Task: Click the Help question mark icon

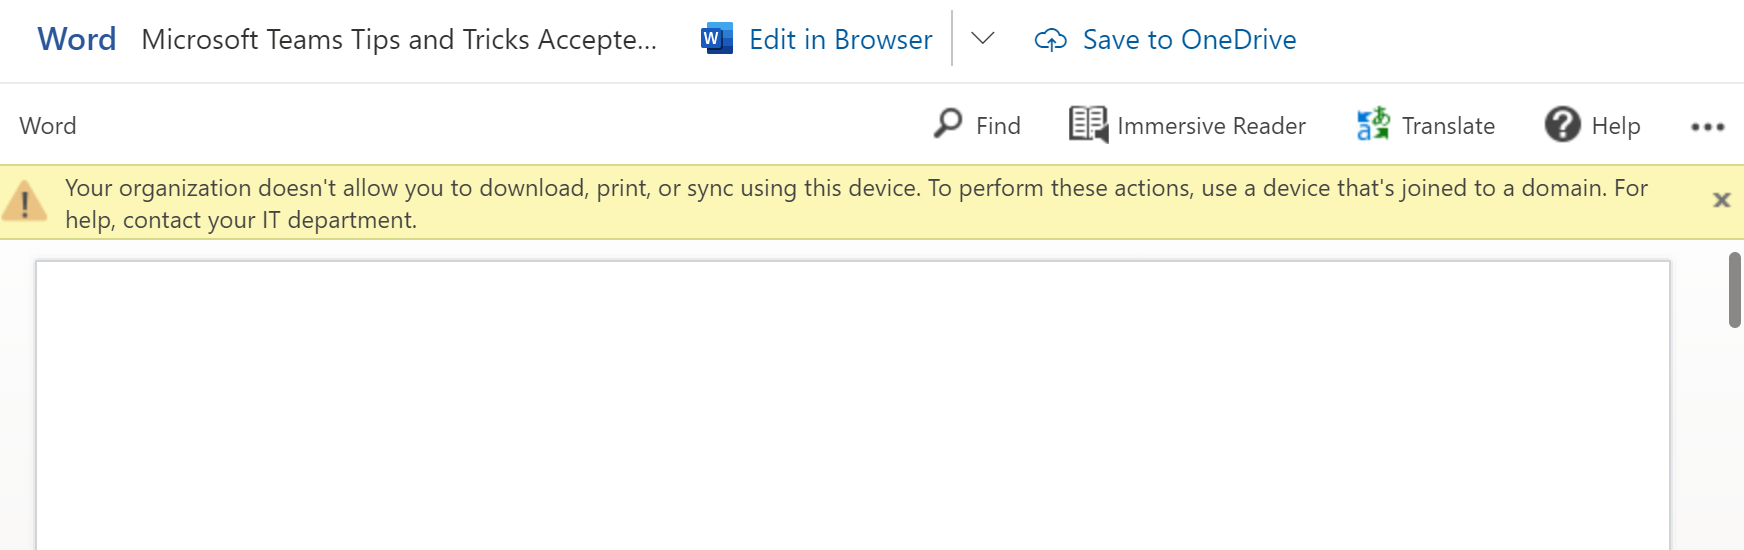Action: point(1562,125)
